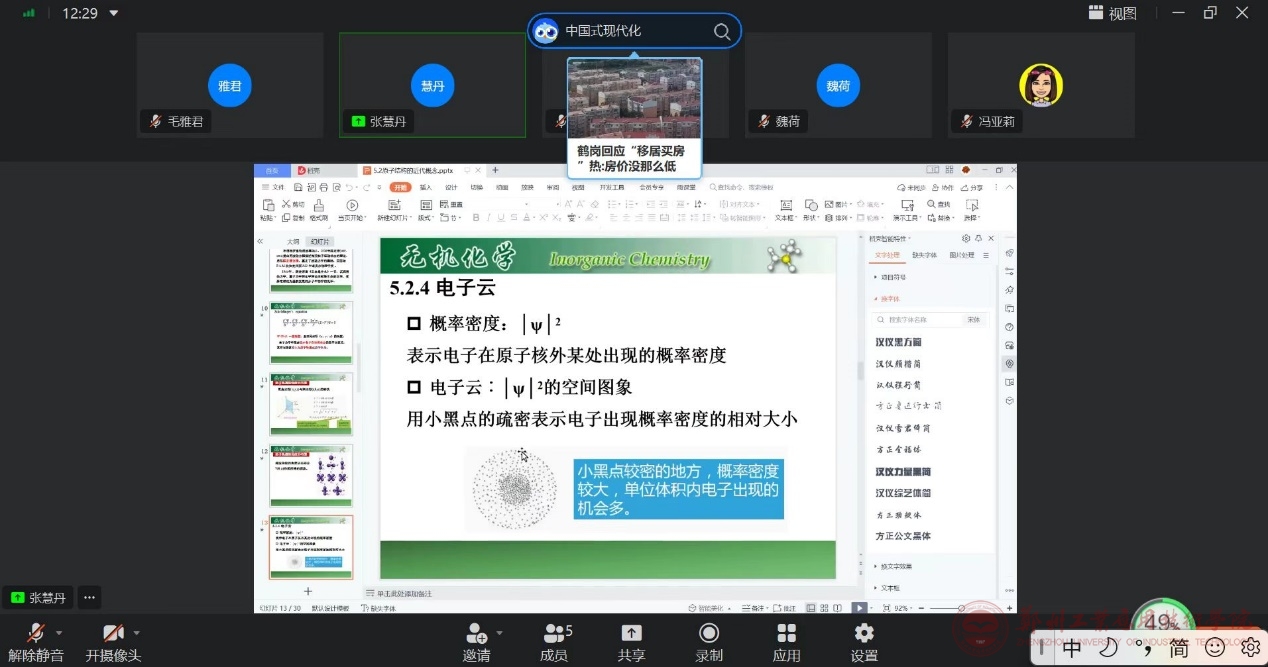
Task: Toggle the 中 Chinese input mode indicator
Action: [1072, 648]
